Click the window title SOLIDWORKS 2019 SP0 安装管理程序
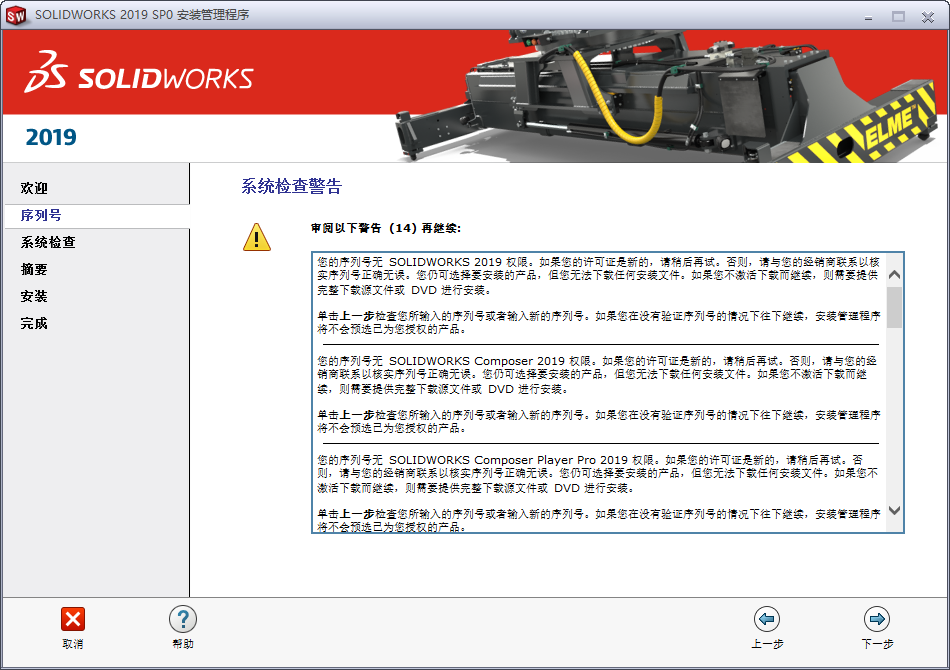950x670 pixels. 142,15
